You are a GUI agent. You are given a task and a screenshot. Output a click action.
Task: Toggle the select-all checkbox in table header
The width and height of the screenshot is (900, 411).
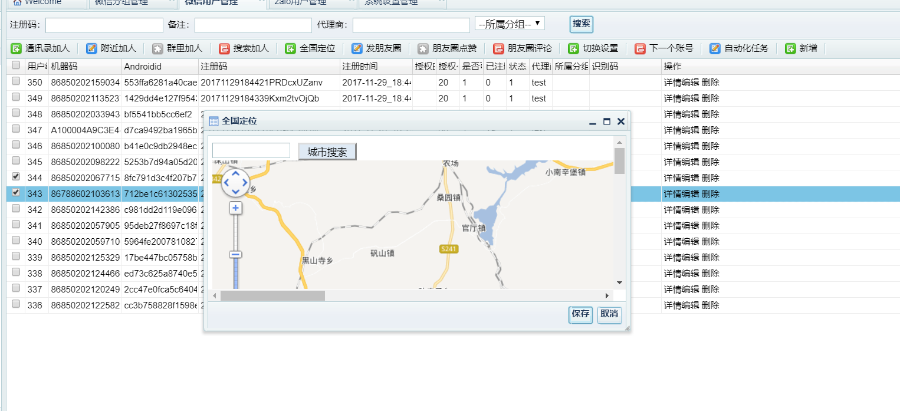coord(15,66)
